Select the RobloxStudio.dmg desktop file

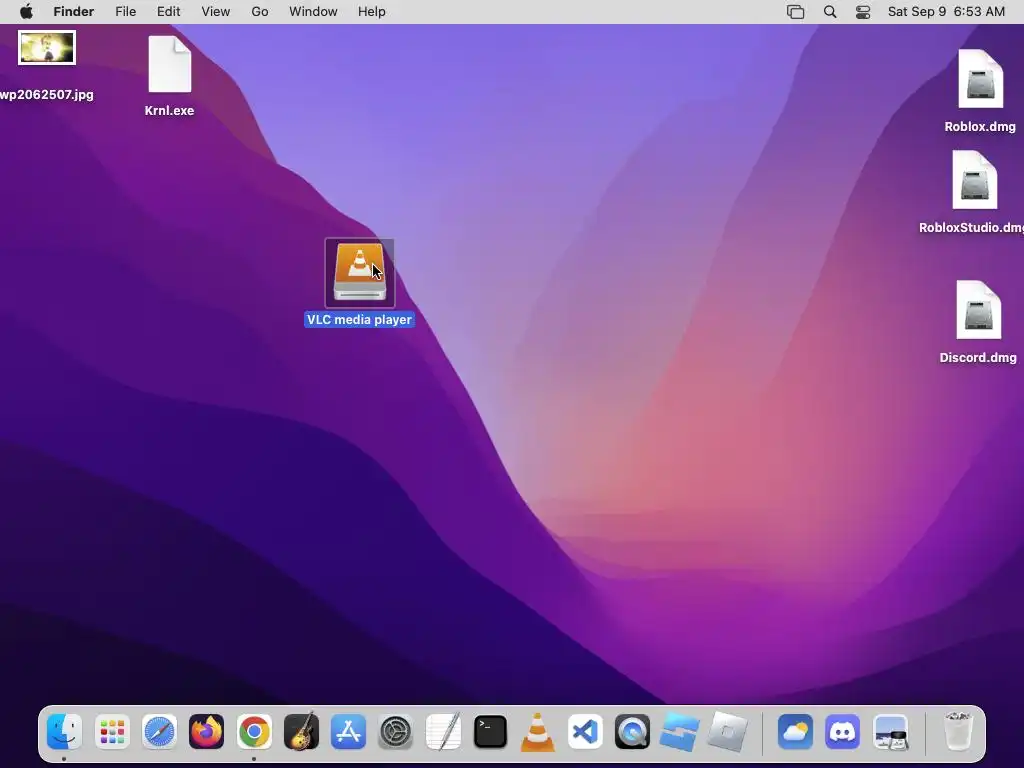(974, 180)
